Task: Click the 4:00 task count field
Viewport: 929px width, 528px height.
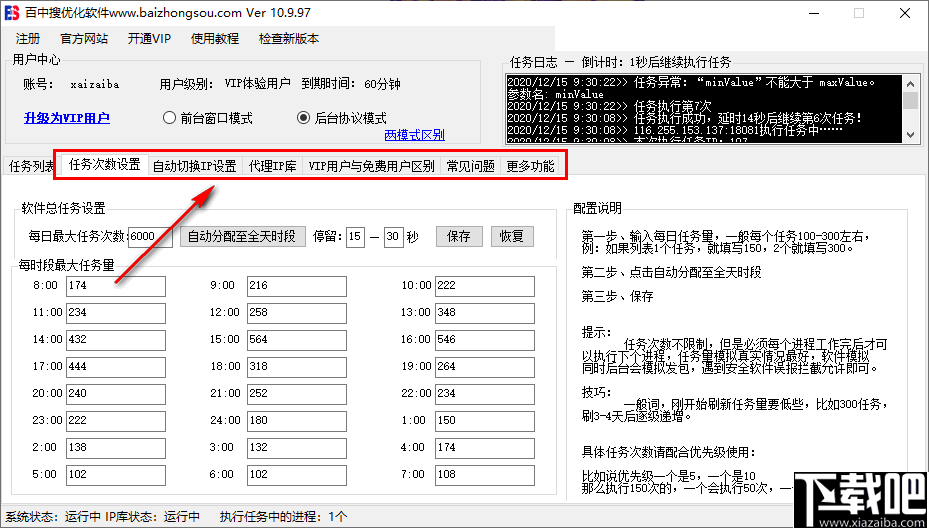Action: point(485,448)
